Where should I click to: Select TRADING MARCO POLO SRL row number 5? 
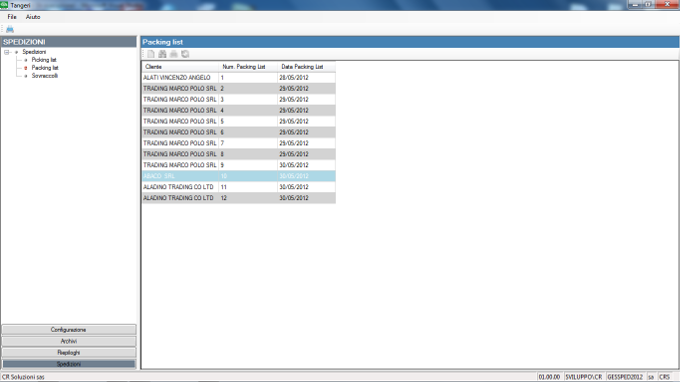point(239,121)
